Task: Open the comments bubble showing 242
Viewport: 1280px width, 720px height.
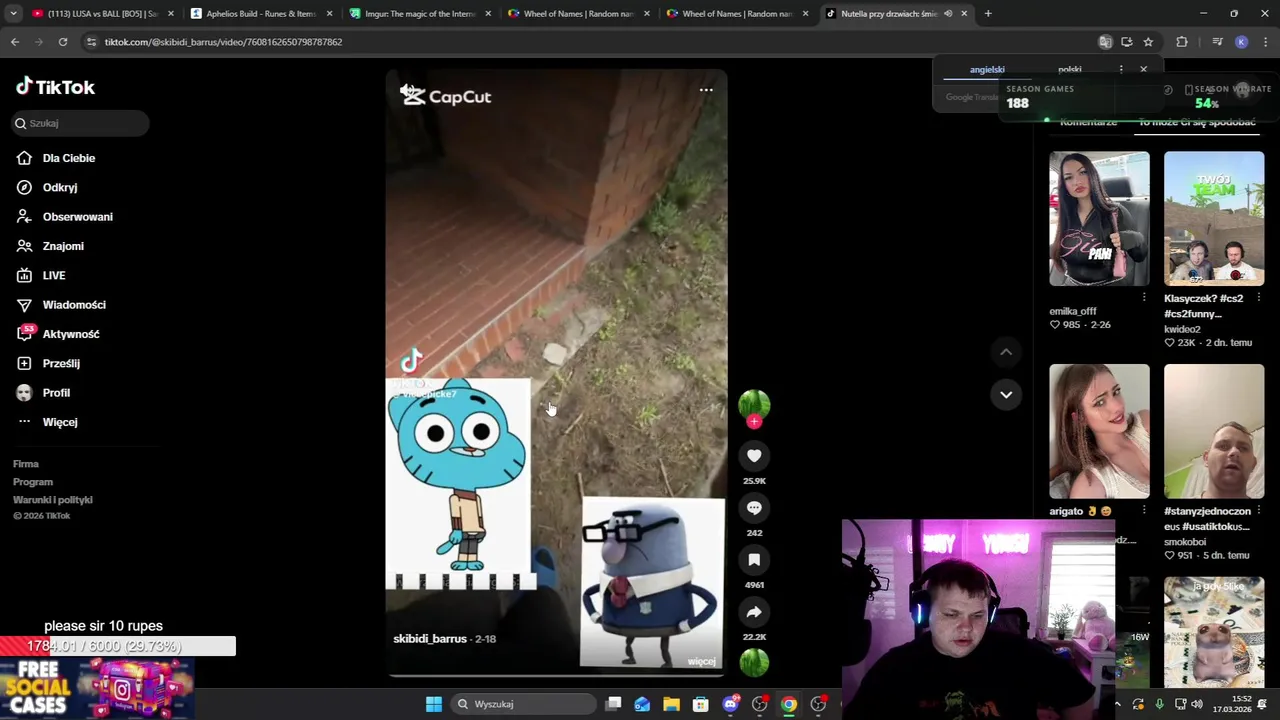Action: pos(754,508)
